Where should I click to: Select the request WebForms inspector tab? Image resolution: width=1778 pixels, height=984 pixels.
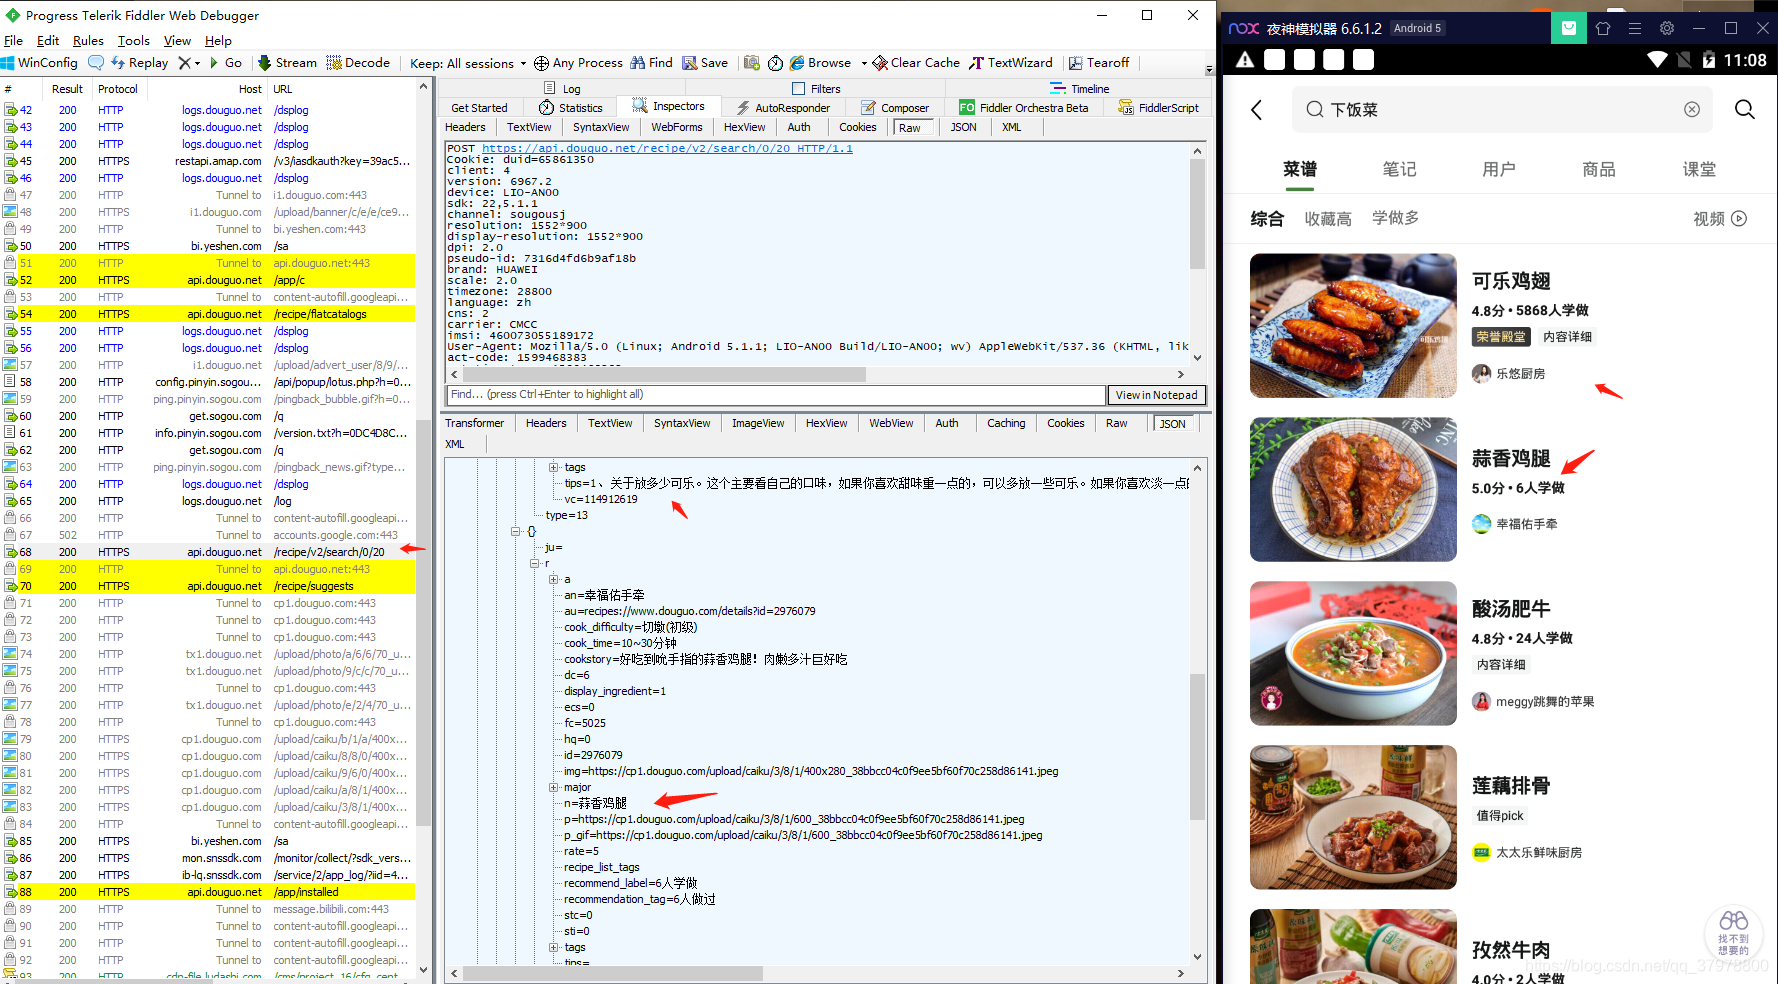point(677,127)
